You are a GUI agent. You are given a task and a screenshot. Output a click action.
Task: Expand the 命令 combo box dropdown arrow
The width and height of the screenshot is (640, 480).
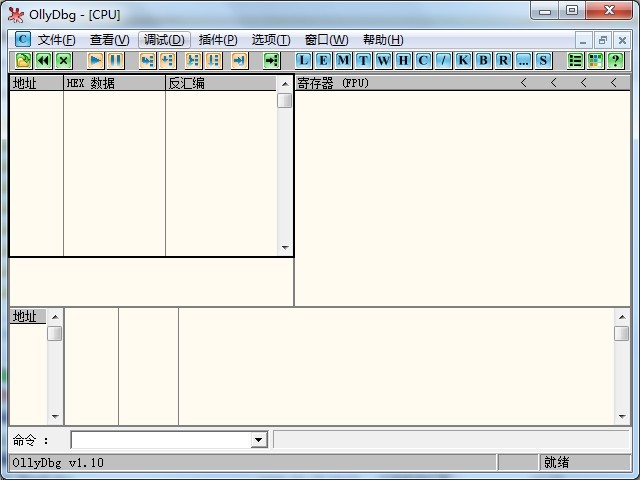(x=258, y=440)
